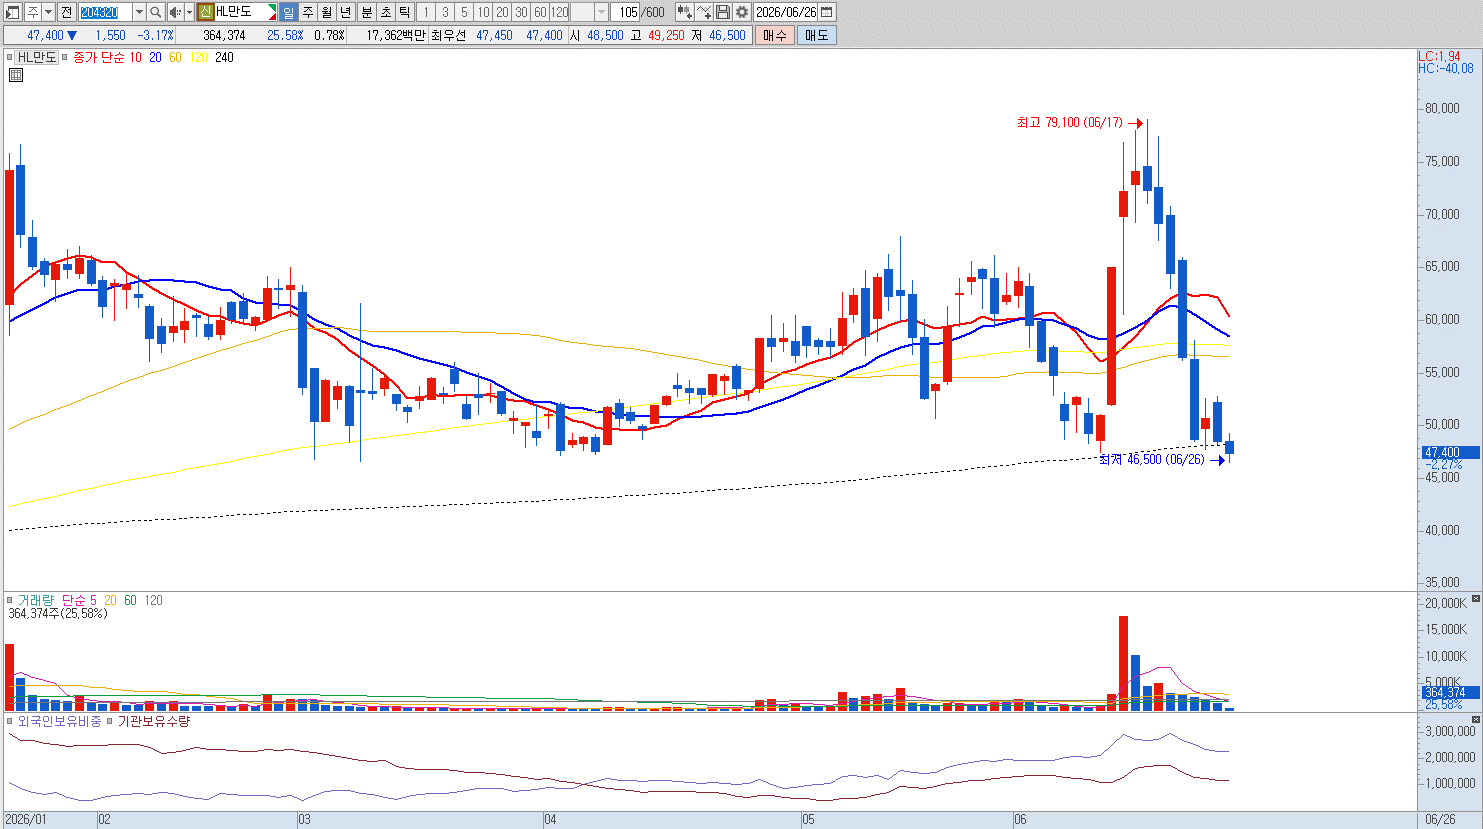Open the dropdown next to 주 selector
Image resolution: width=1483 pixels, height=829 pixels.
[48, 12]
